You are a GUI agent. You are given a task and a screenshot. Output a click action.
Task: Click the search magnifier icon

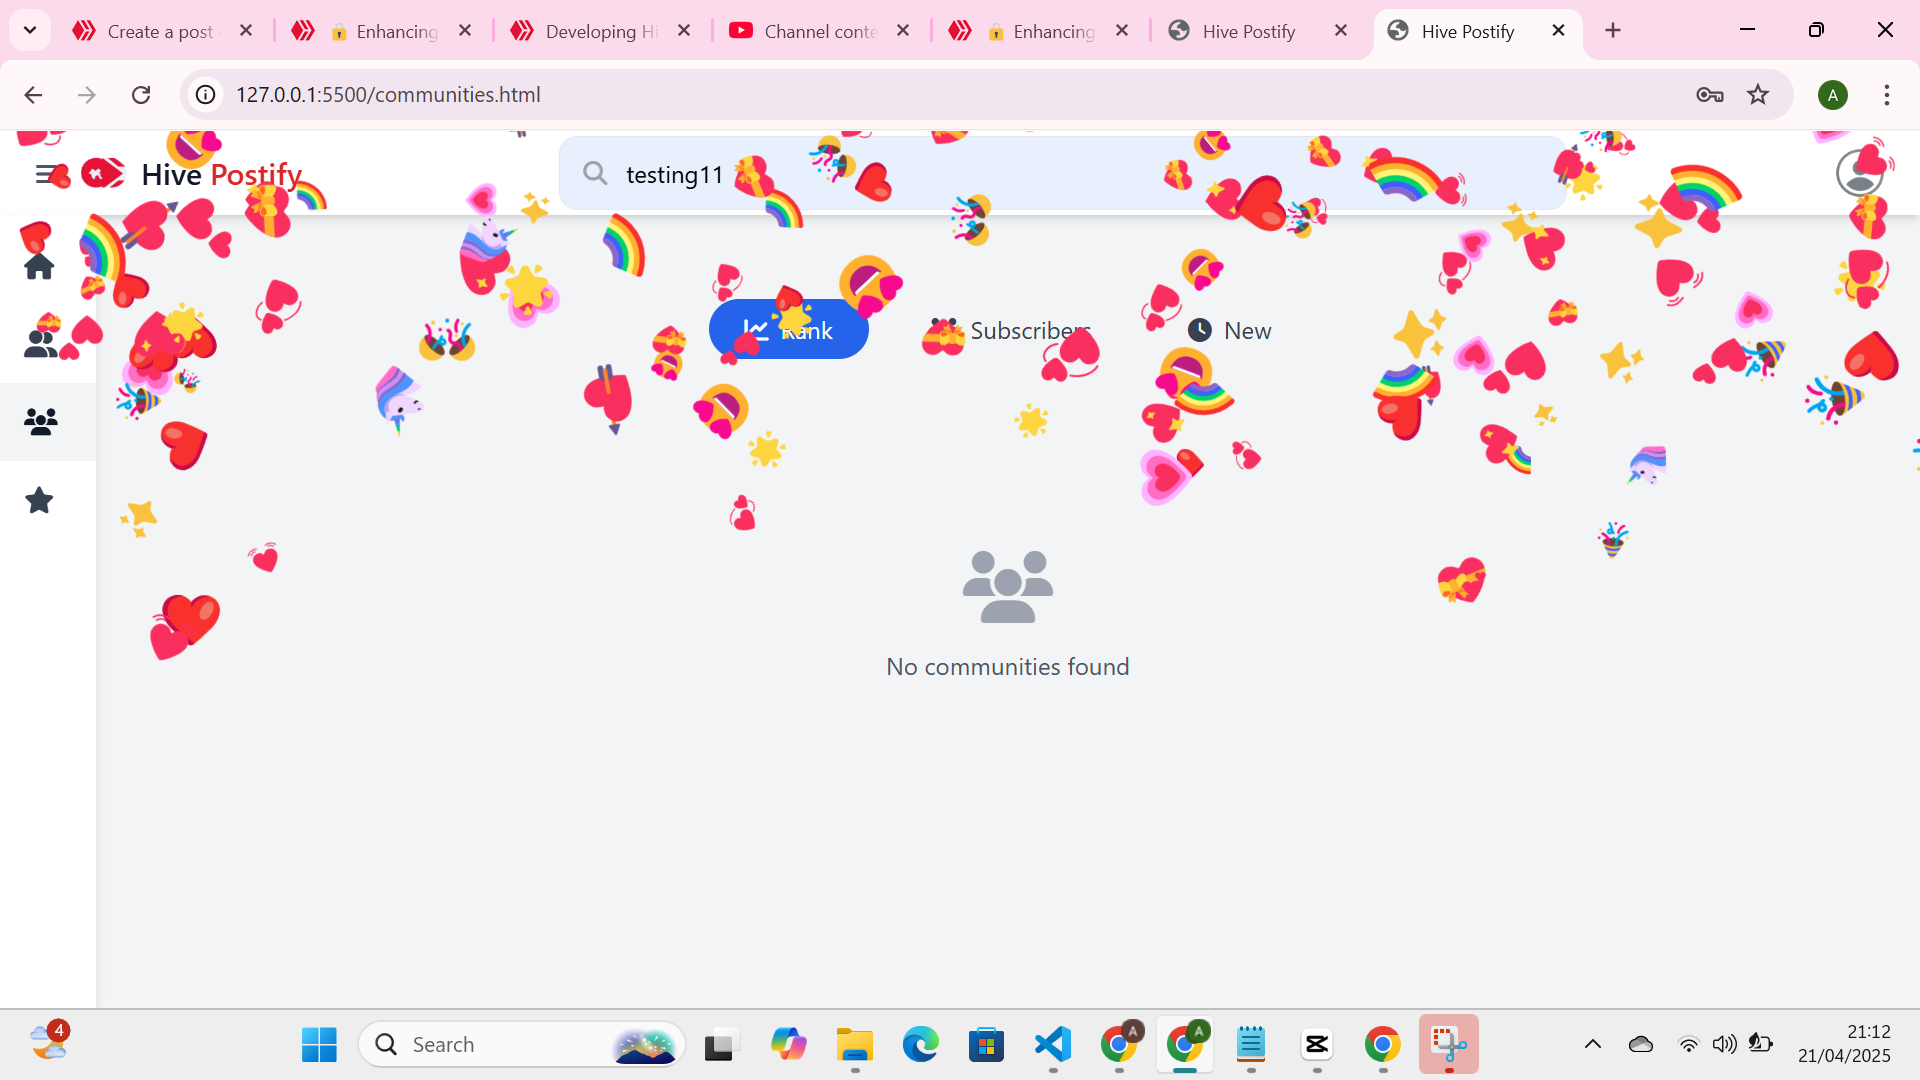(595, 173)
